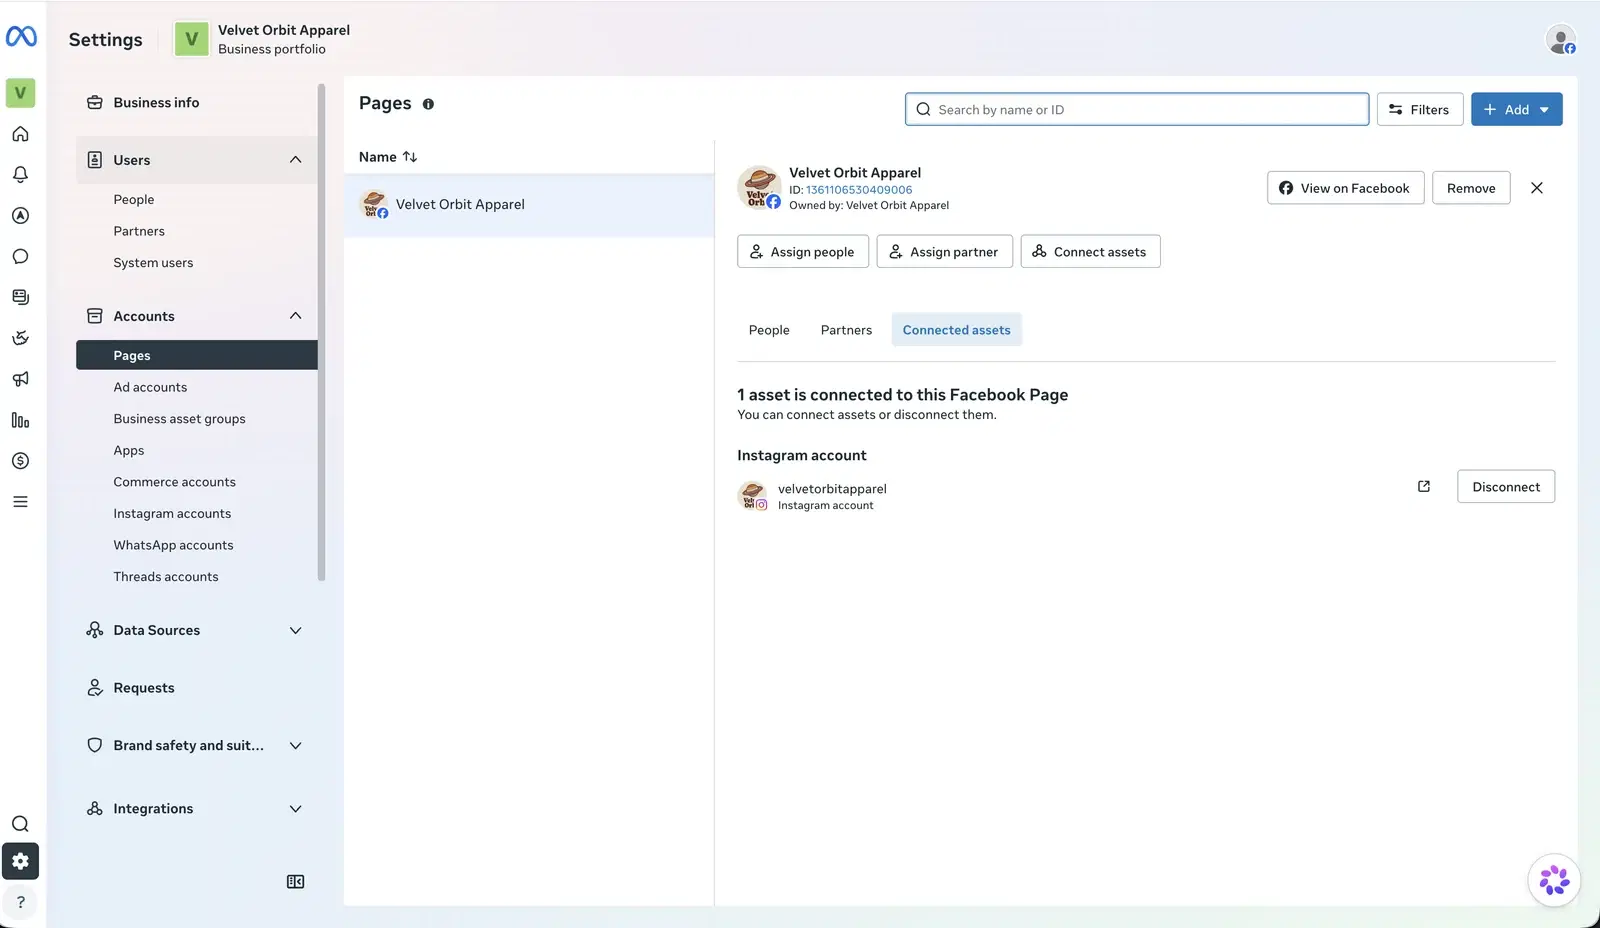Open Partners under Users

click(139, 231)
